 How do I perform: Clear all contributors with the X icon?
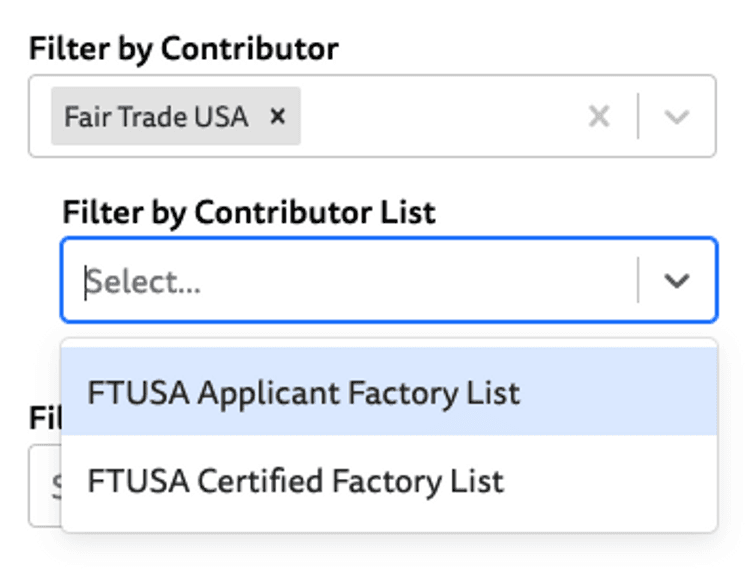click(599, 116)
